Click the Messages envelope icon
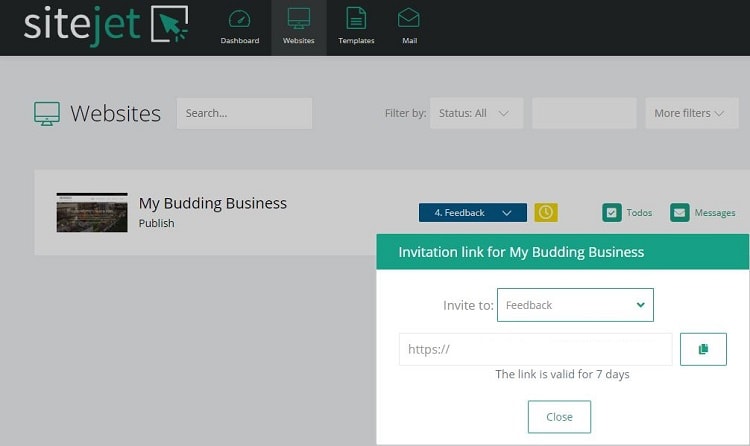Viewport: 750px width, 446px height. (680, 212)
